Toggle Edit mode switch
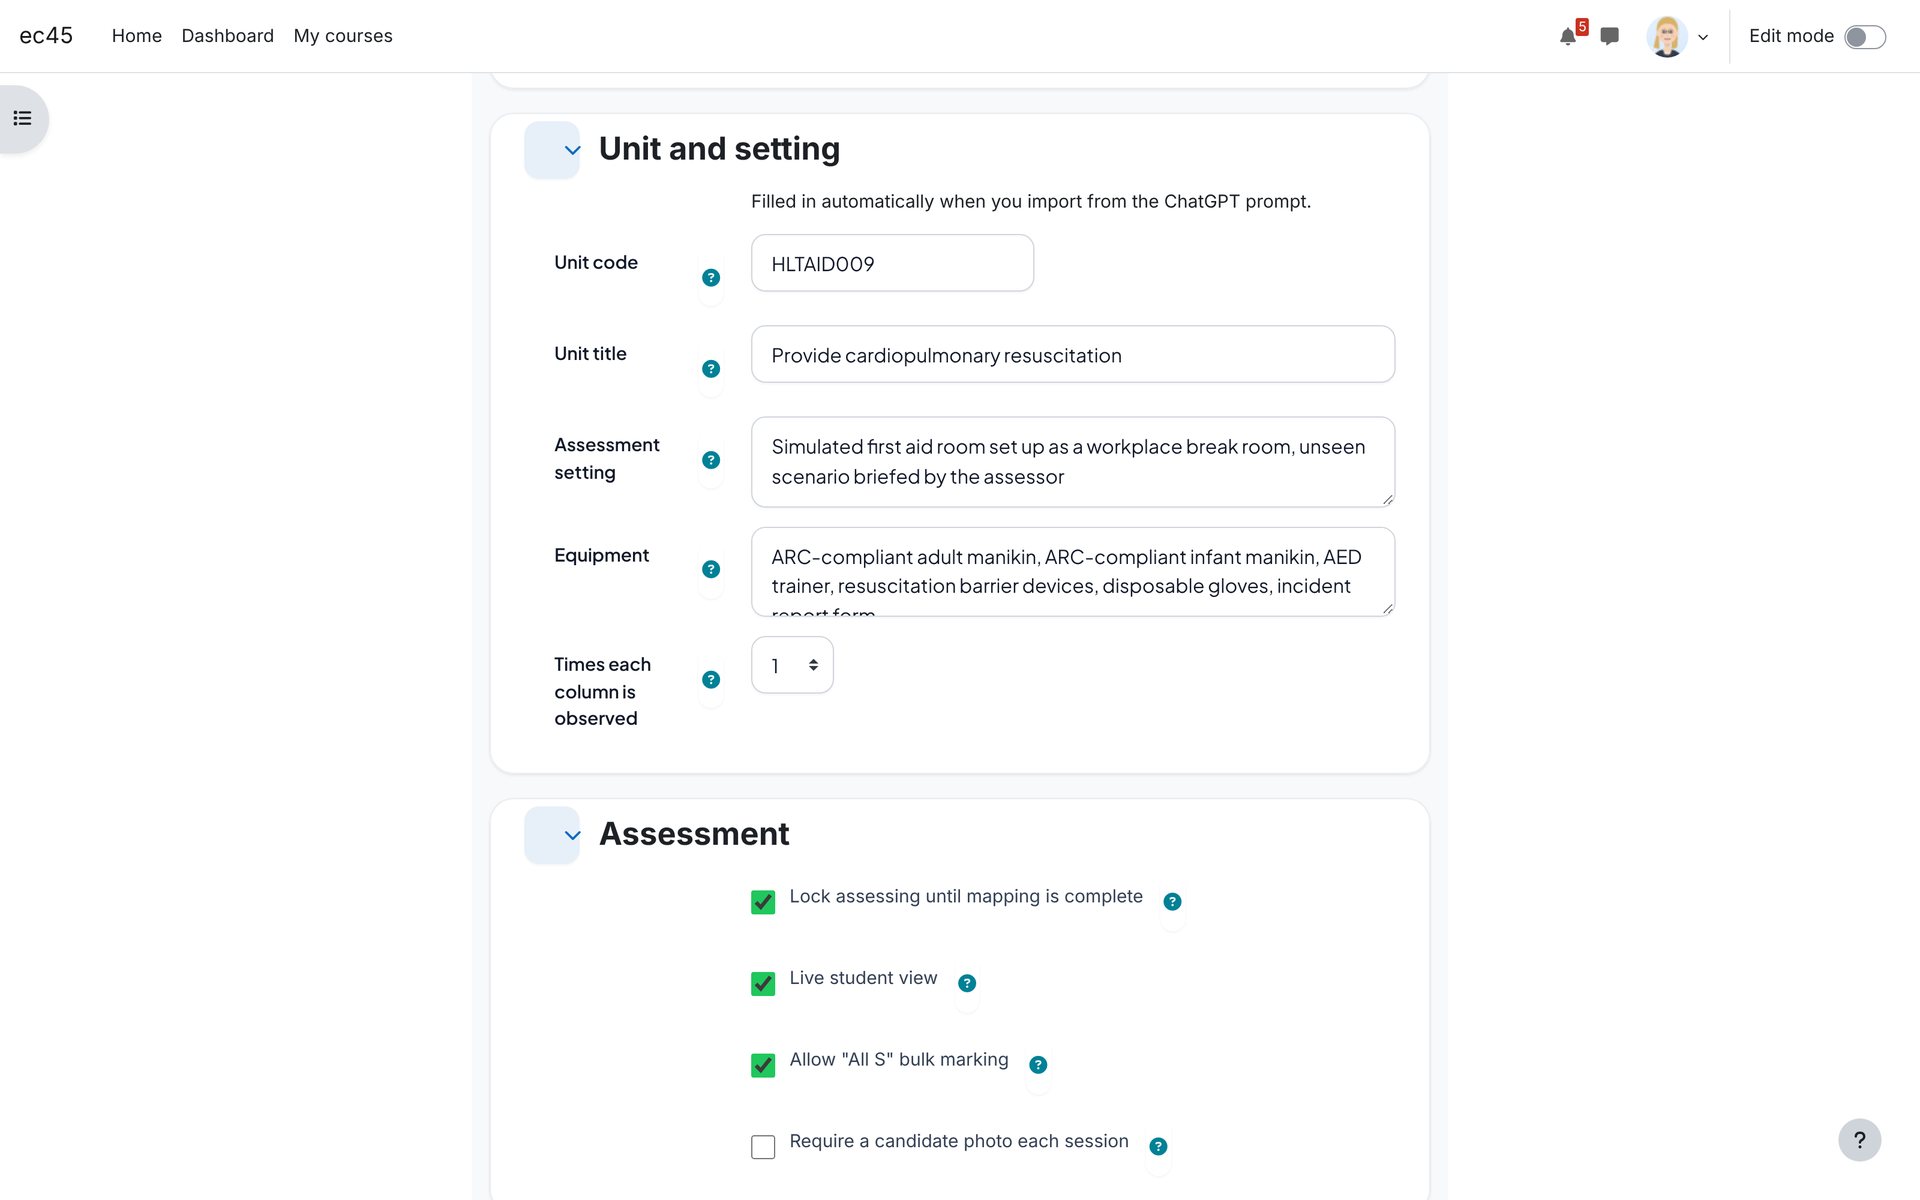 point(1865,37)
